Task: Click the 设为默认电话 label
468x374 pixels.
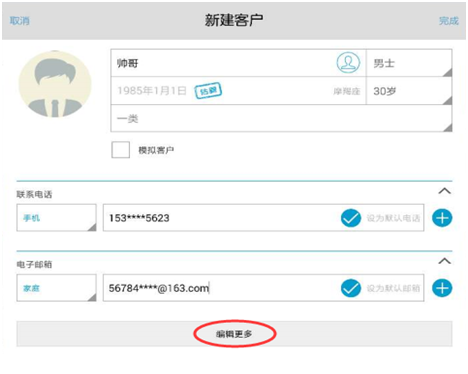Action: [393, 218]
